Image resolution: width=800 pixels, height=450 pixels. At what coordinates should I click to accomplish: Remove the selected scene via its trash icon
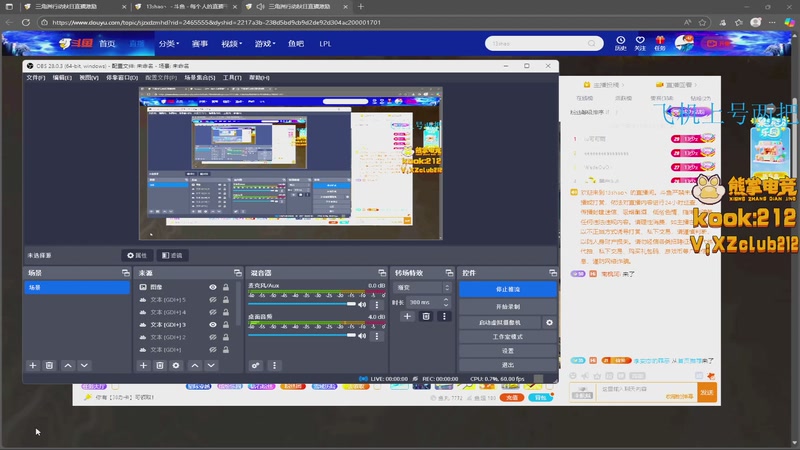click(49, 365)
